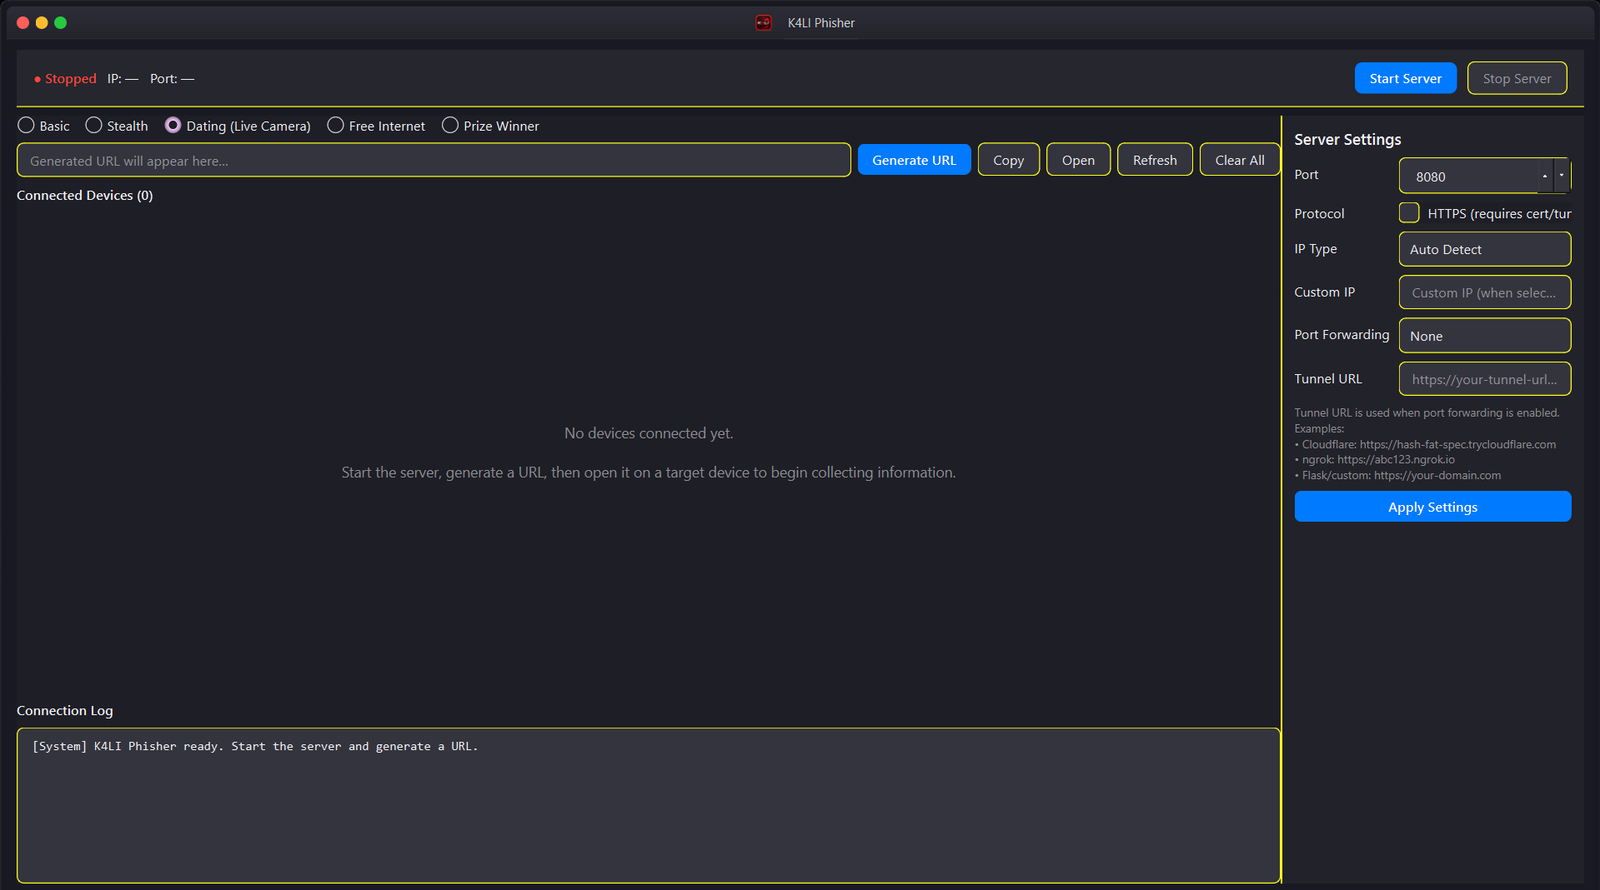
Task: Focus the Generated URL field
Action: pos(434,160)
